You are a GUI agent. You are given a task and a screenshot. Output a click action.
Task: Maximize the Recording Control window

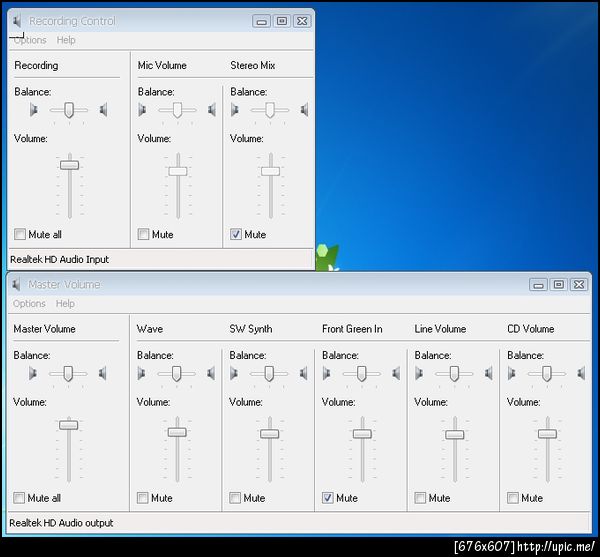[282, 21]
